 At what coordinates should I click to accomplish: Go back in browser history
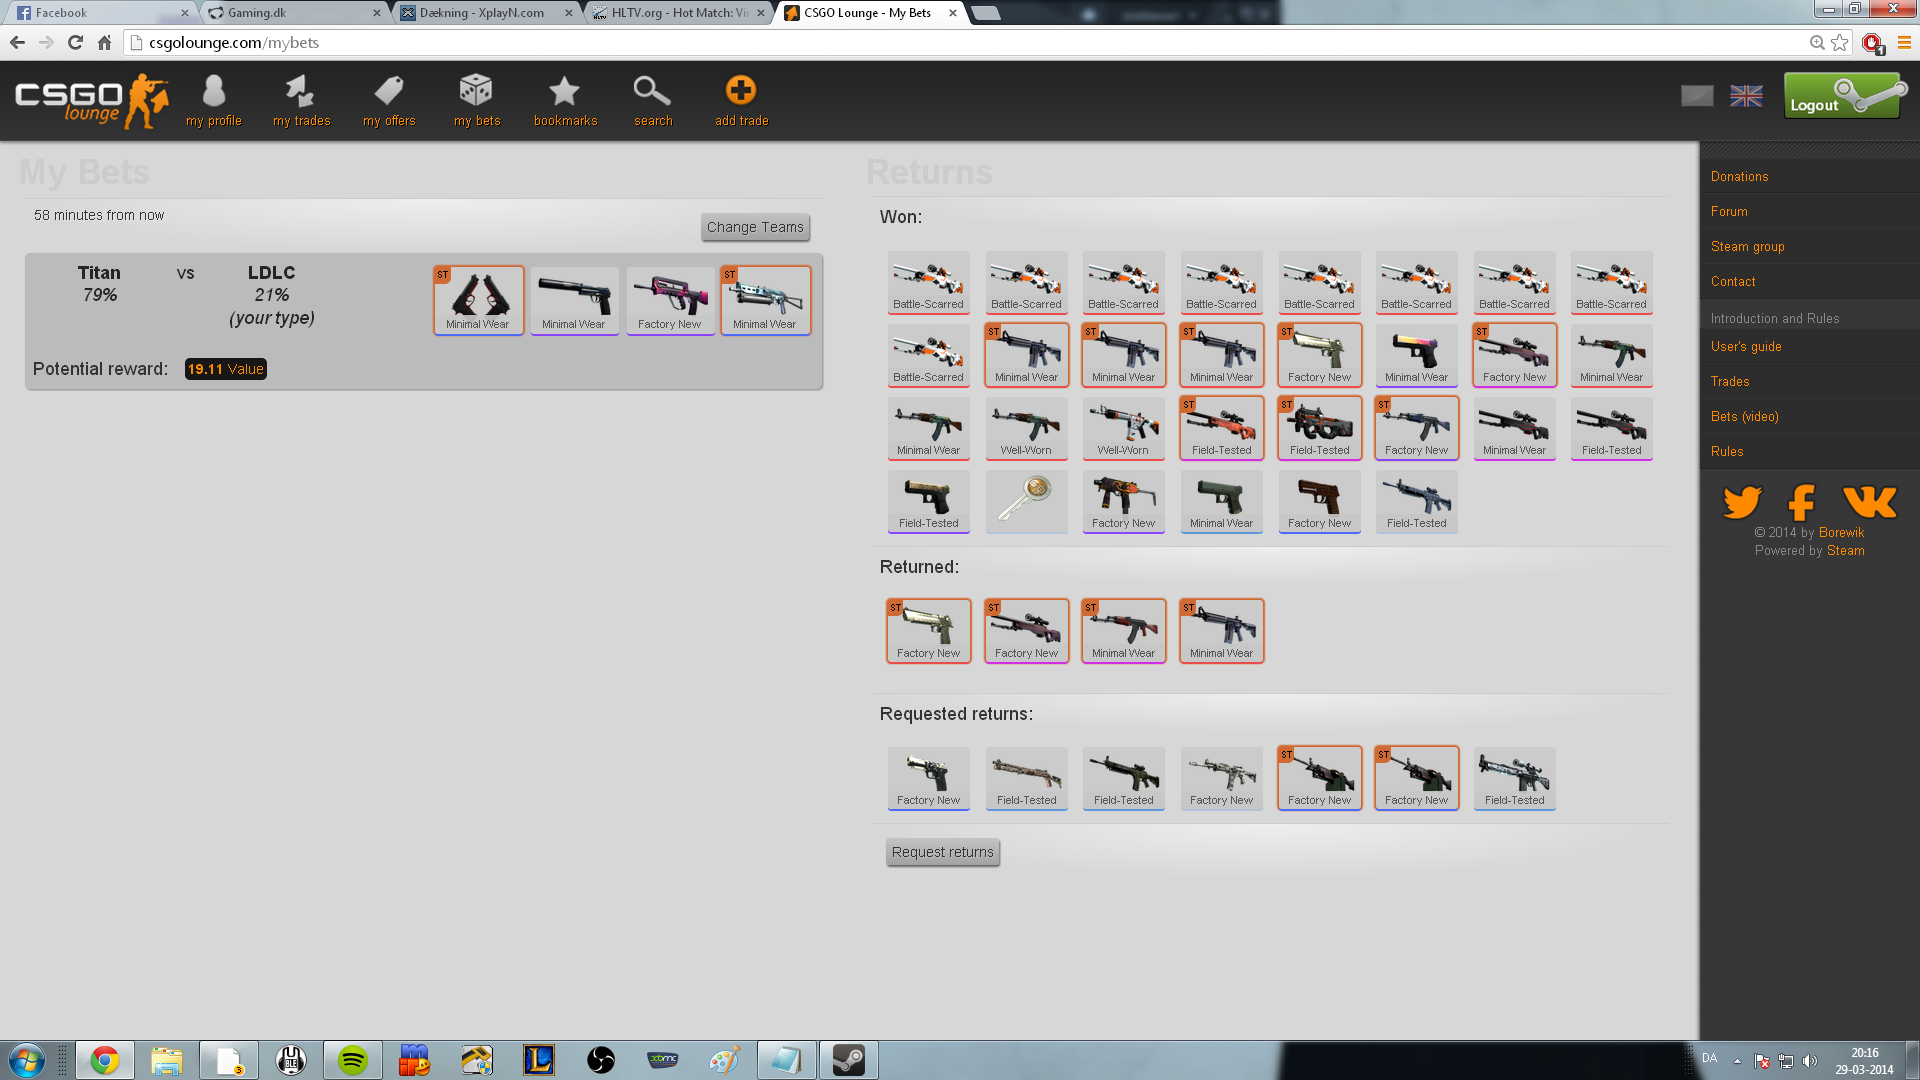click(17, 42)
